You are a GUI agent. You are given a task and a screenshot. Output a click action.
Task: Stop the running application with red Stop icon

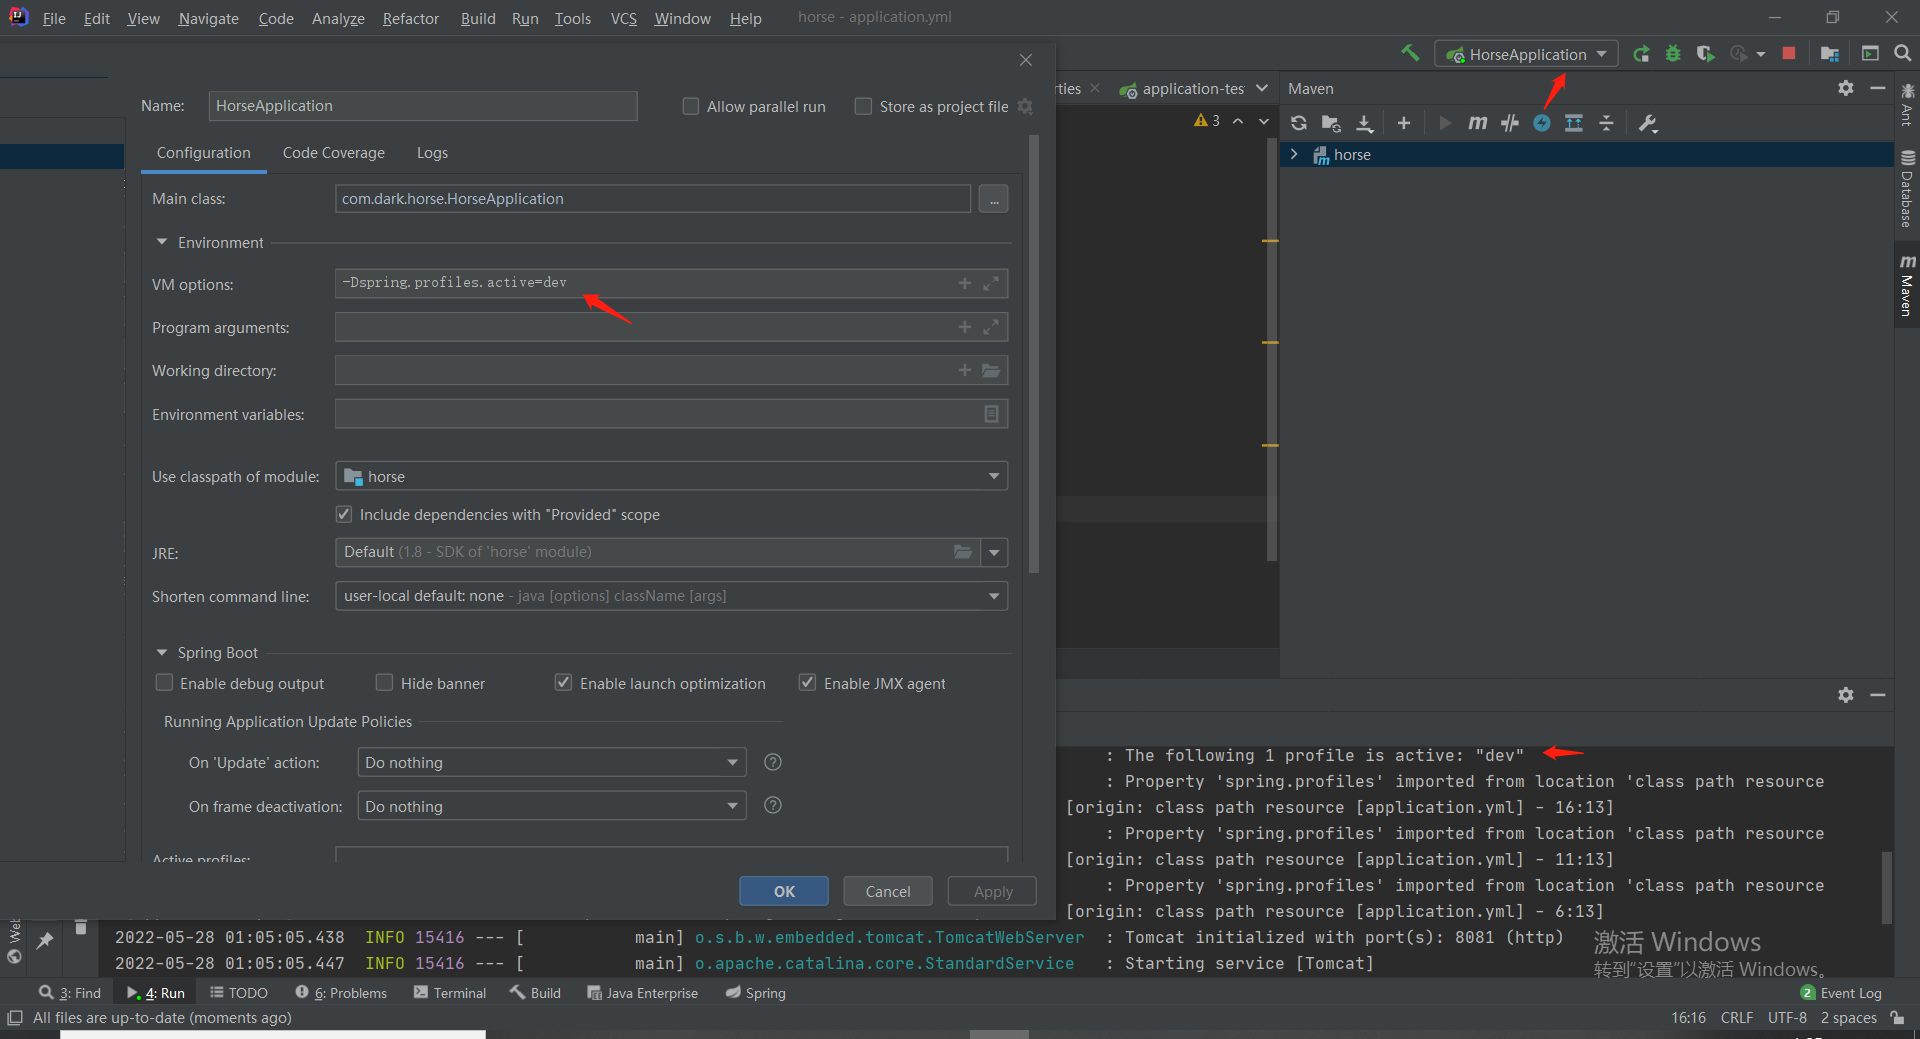pyautogui.click(x=1789, y=54)
